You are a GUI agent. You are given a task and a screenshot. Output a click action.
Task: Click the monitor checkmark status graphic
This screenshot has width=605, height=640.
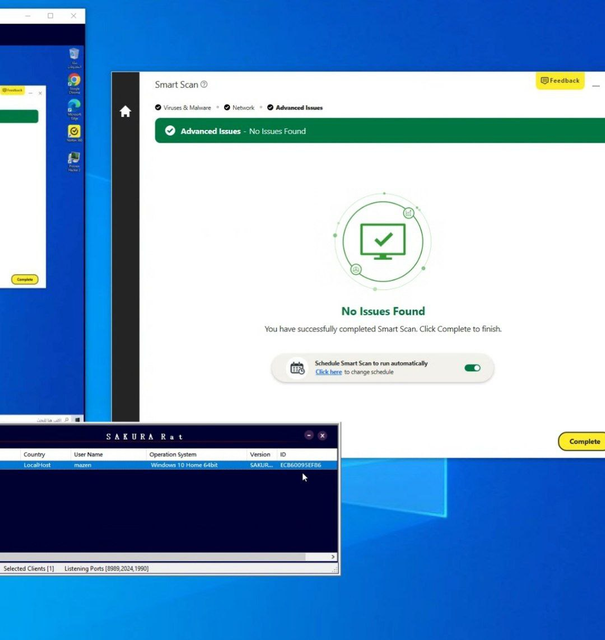[x=383, y=241]
